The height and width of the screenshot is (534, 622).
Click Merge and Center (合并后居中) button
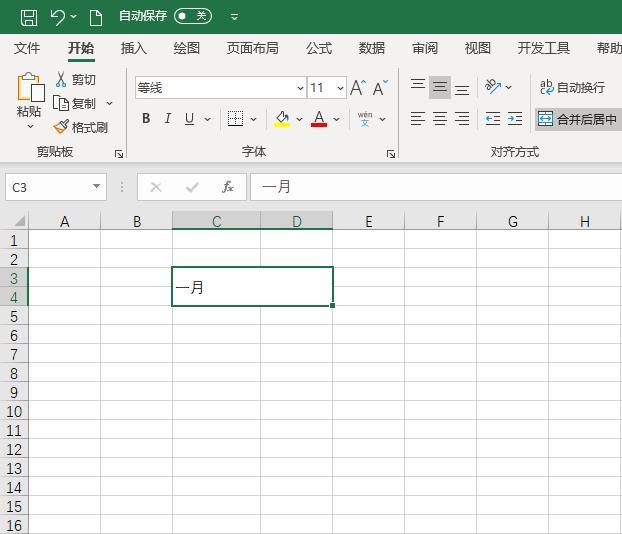coord(578,119)
